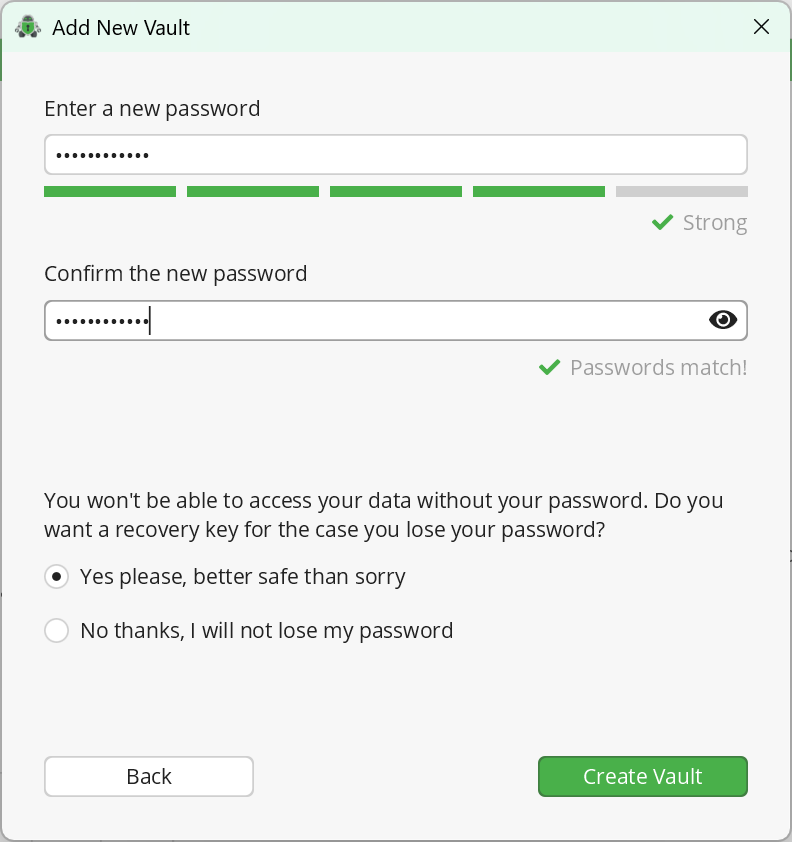Click the "Strong" rating label
This screenshot has height=842, width=792.
pos(715,222)
